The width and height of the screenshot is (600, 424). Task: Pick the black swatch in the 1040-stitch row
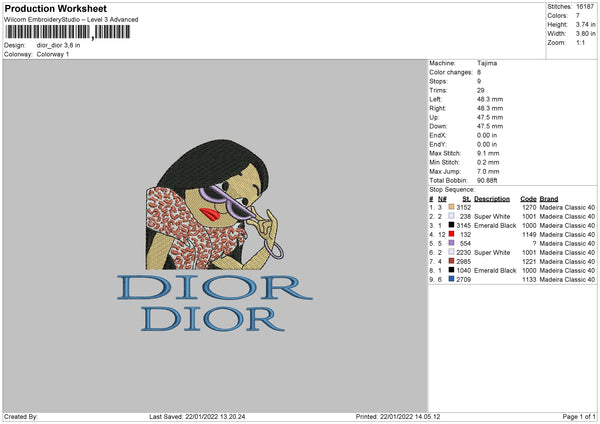pyautogui.click(x=451, y=270)
